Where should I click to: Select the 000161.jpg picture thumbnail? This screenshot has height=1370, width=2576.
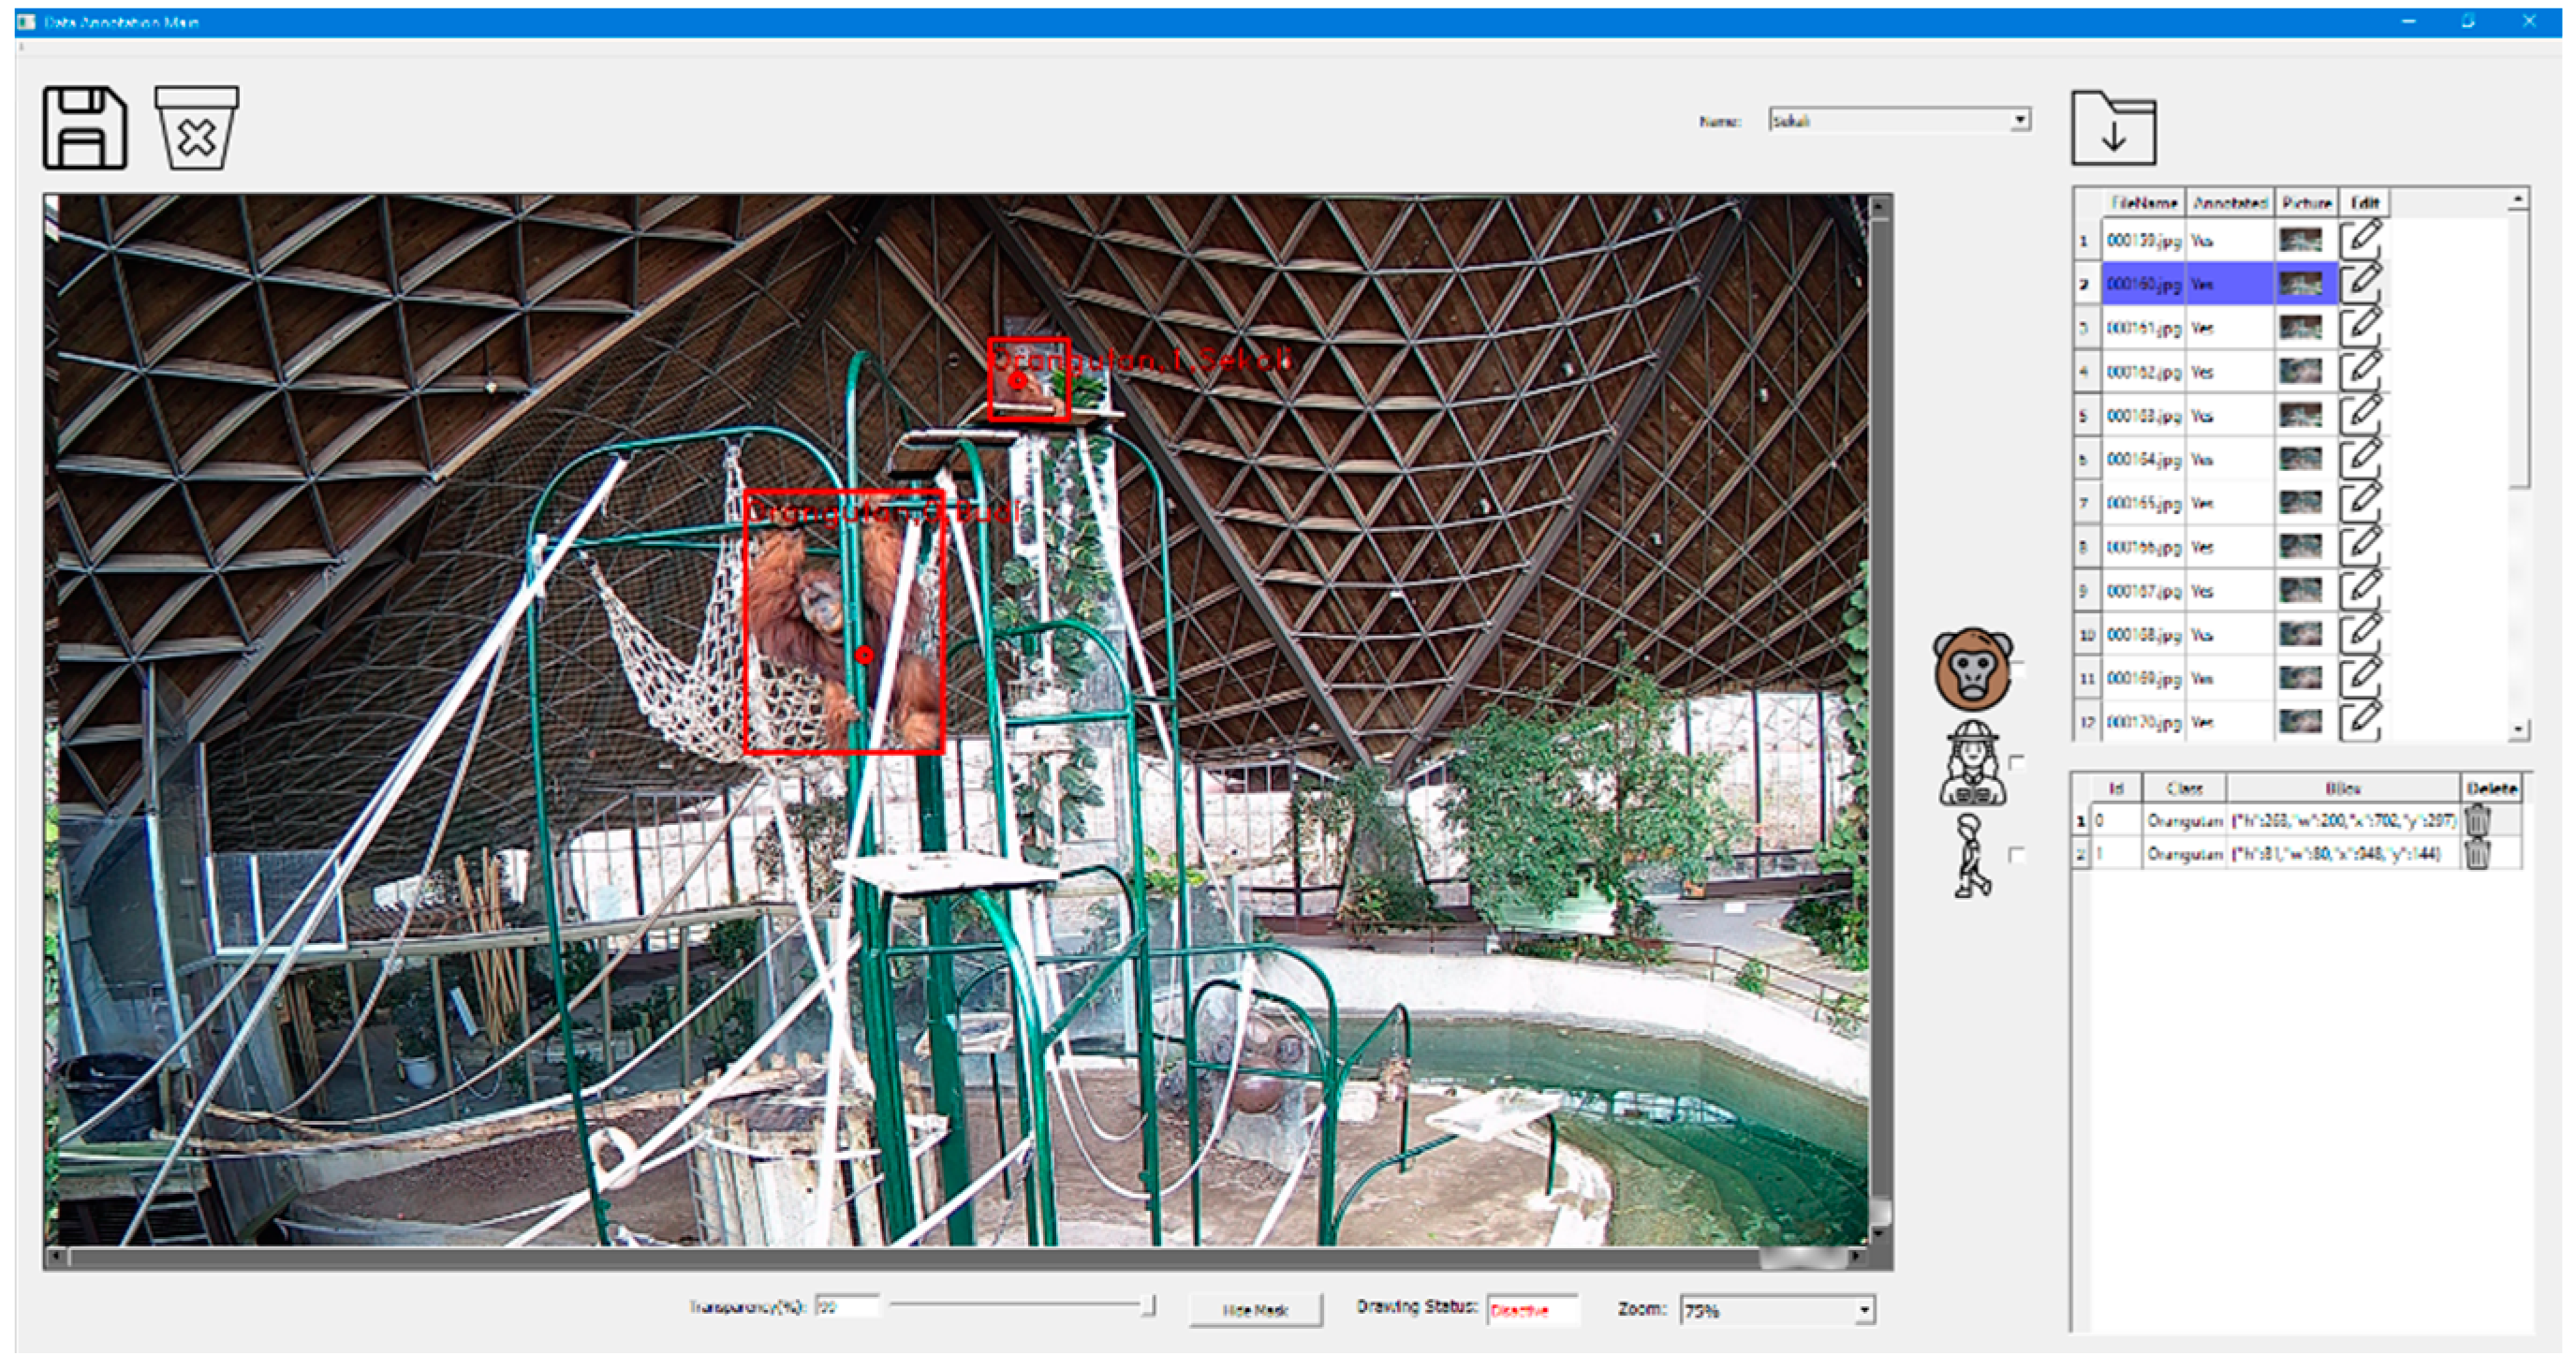(x=2300, y=328)
